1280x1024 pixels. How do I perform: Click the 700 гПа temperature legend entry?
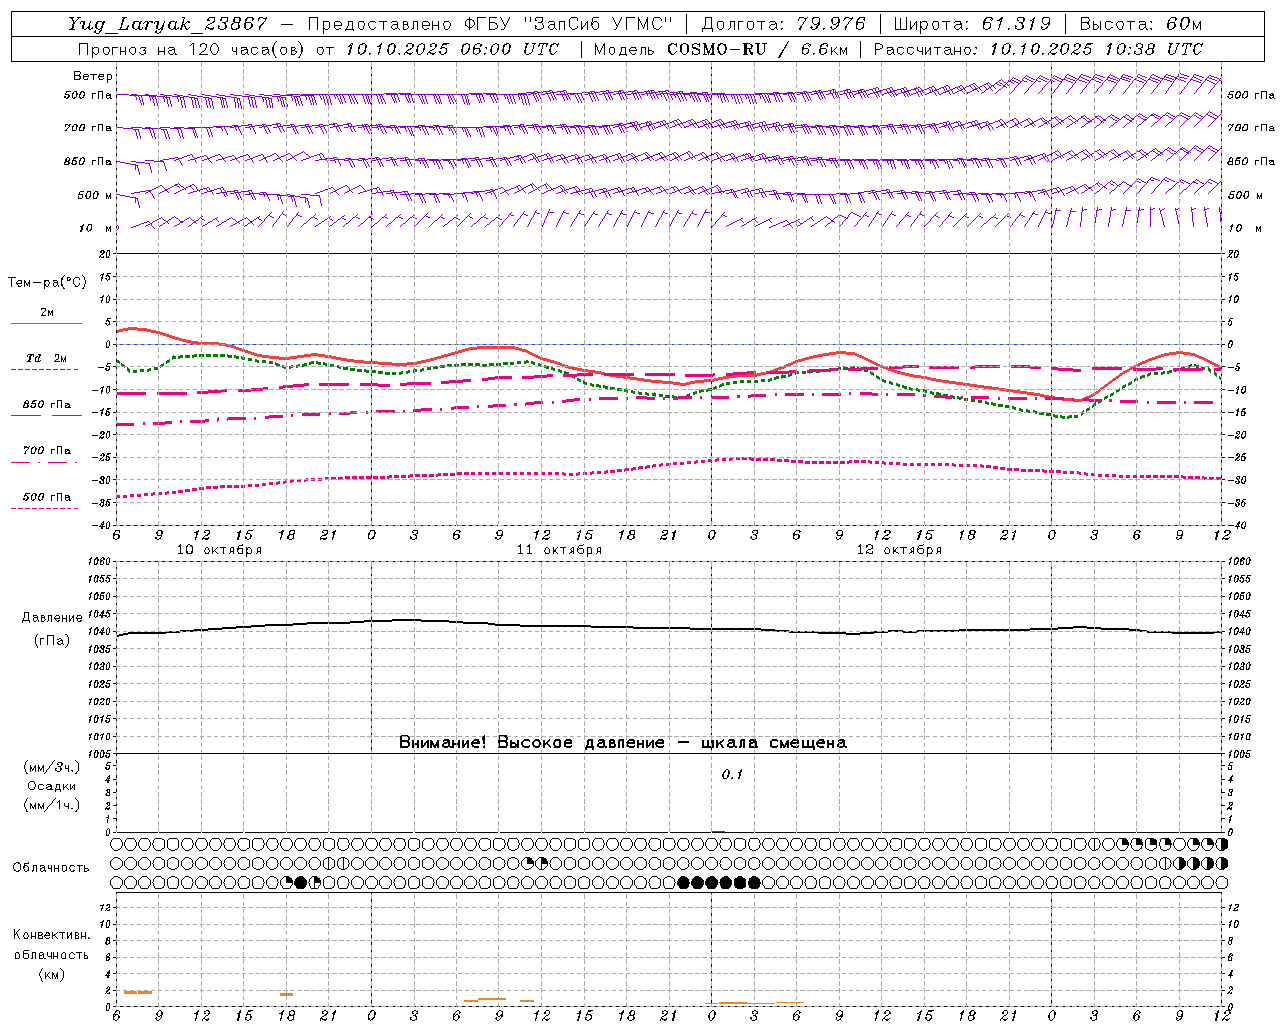point(47,450)
